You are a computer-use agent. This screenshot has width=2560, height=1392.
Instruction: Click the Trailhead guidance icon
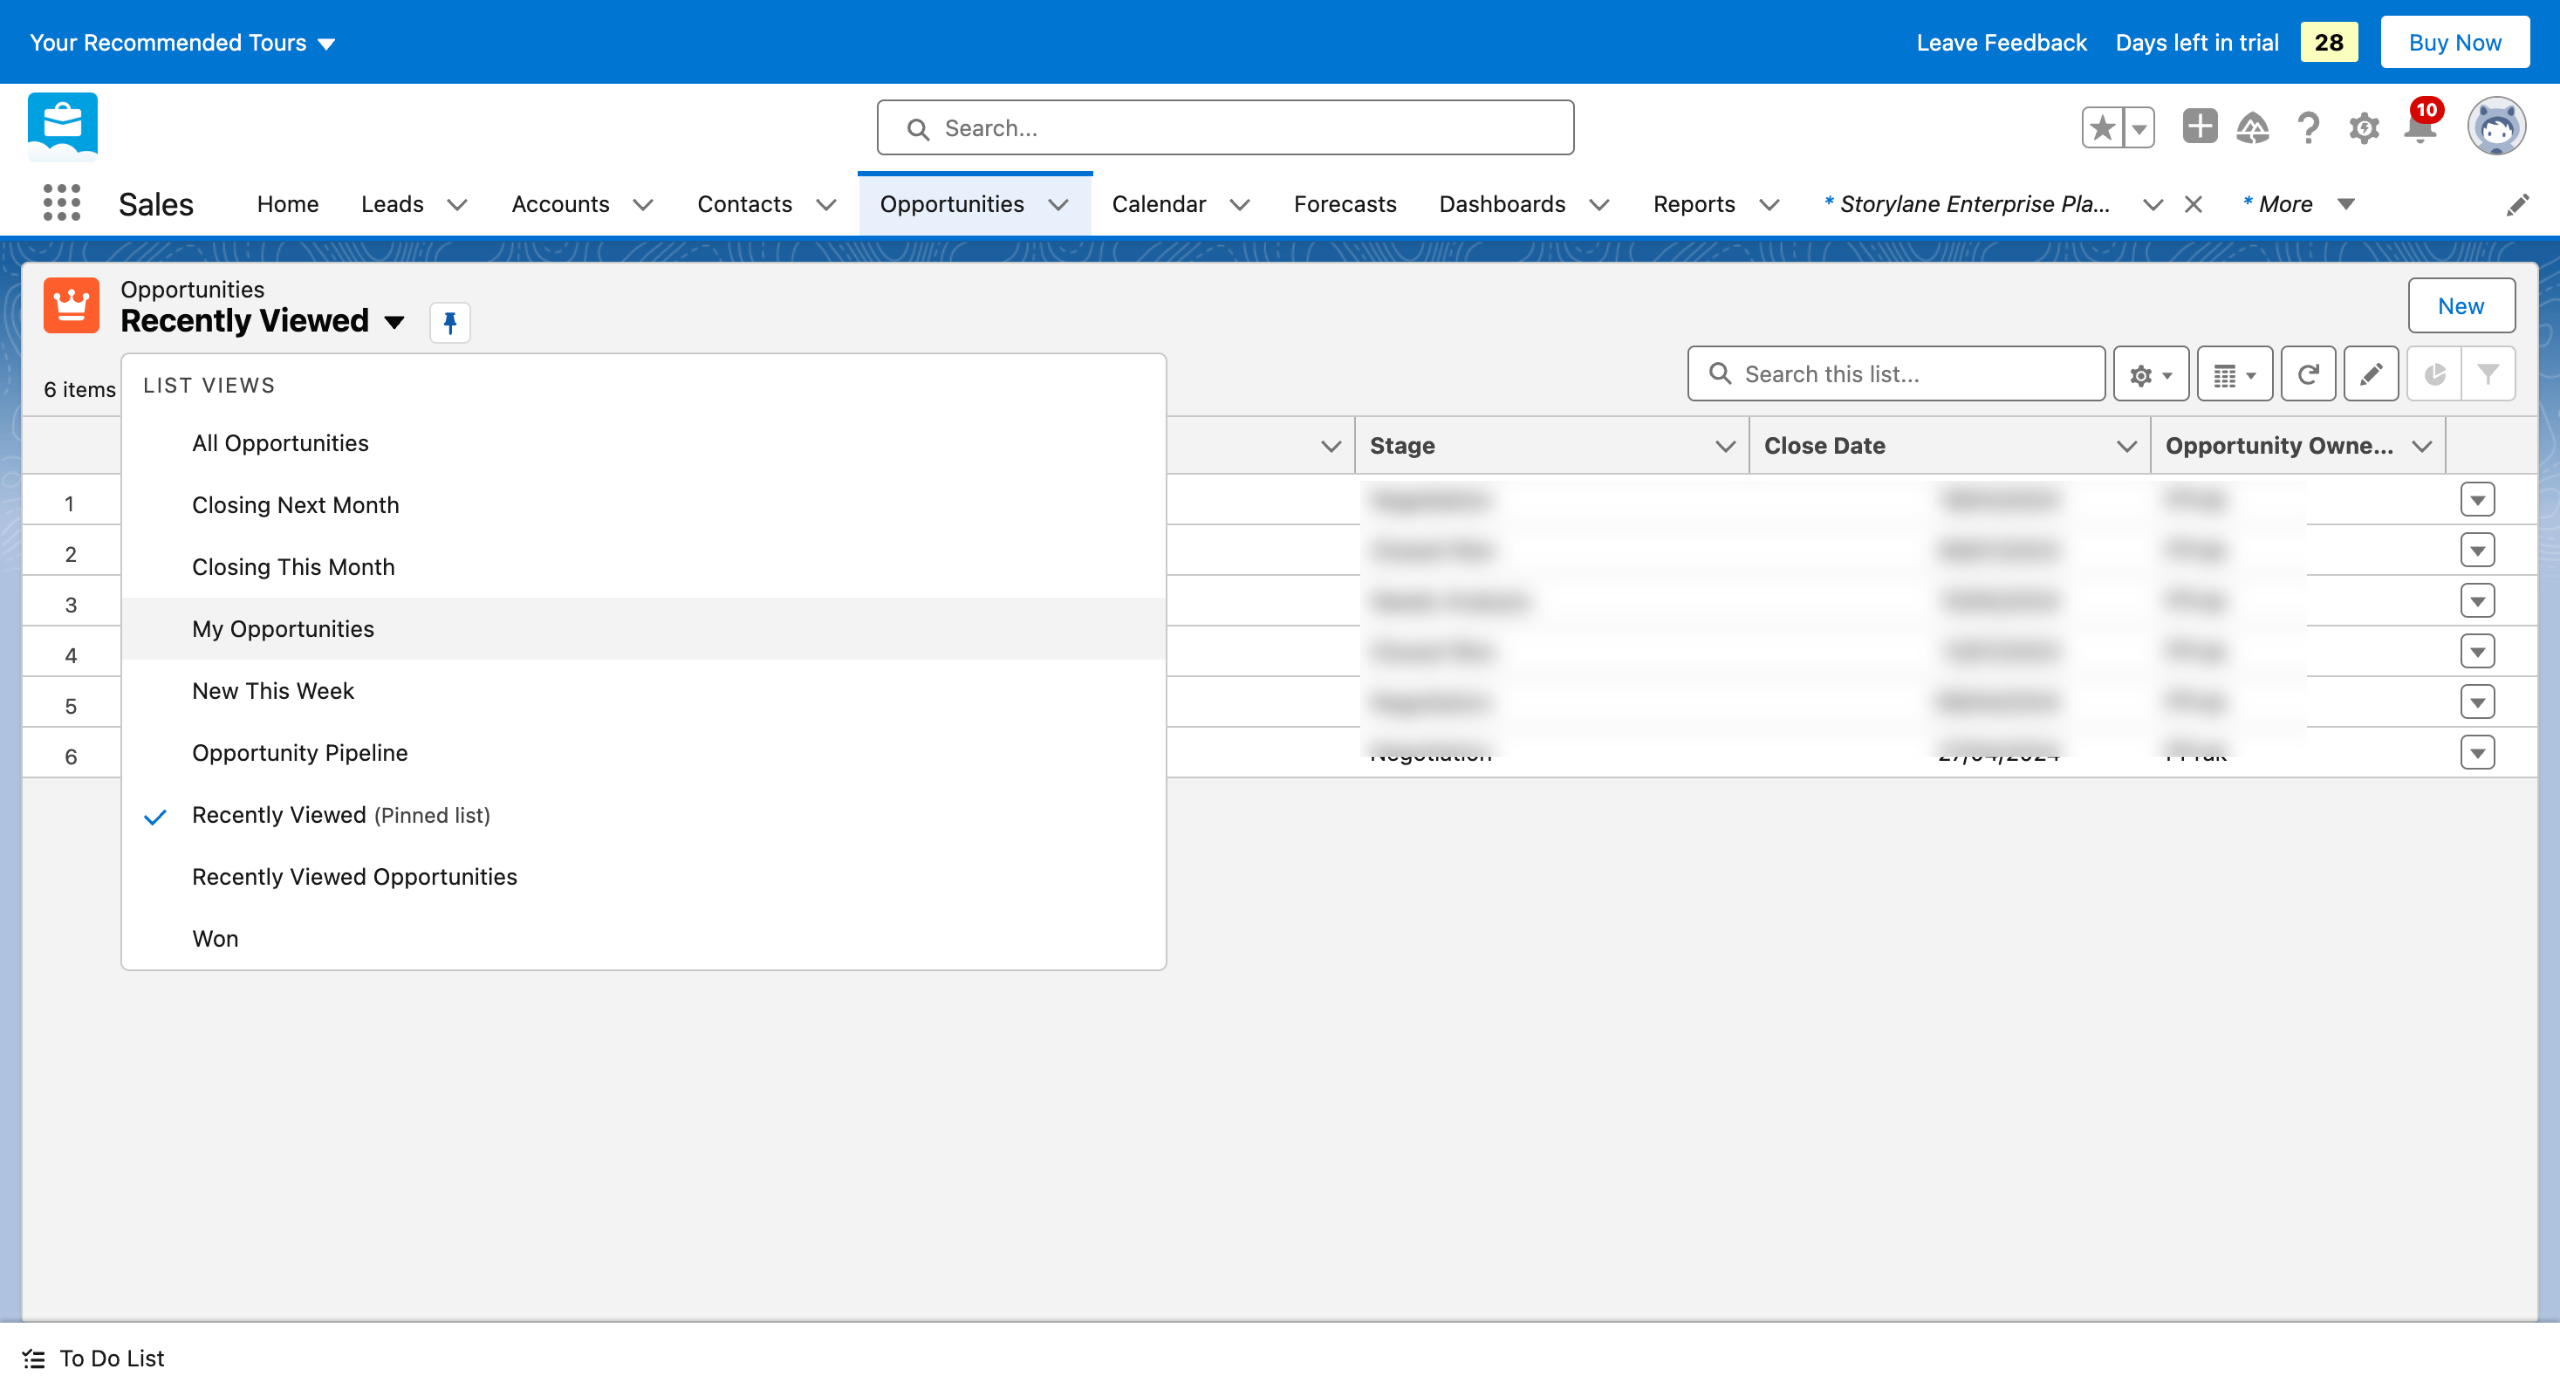2253,128
